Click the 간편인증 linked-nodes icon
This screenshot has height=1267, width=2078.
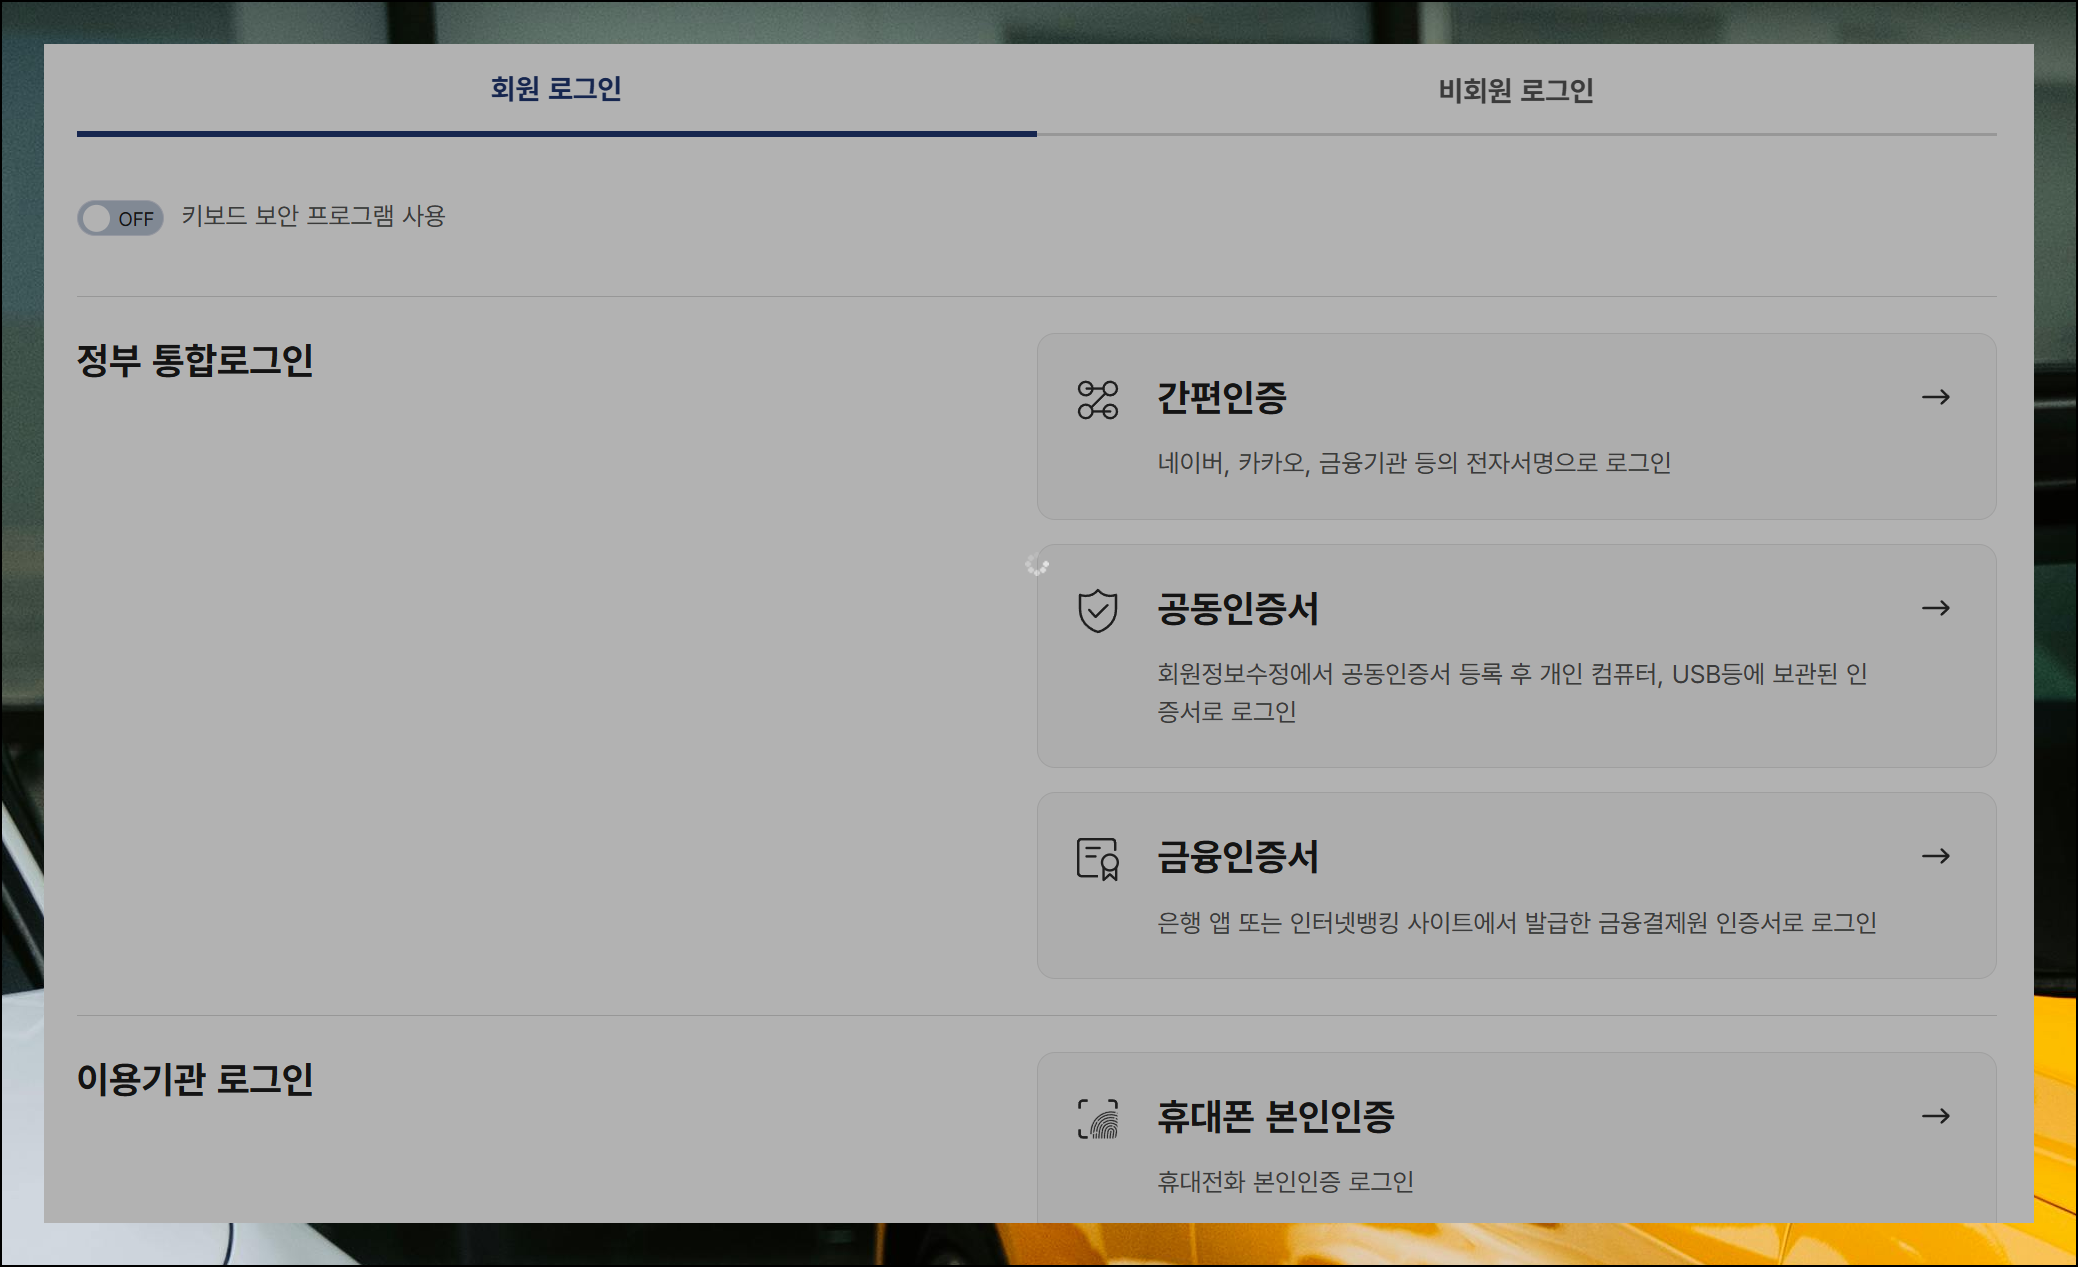pos(1097,399)
